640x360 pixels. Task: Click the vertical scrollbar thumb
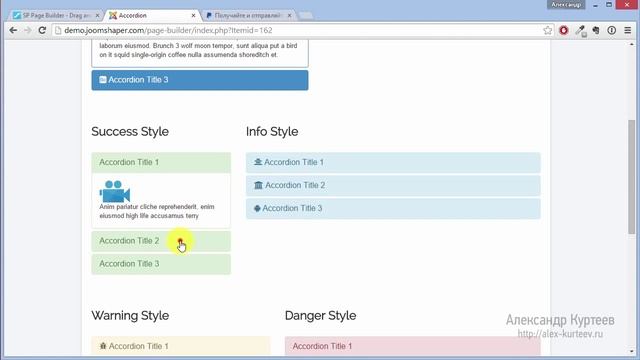(631, 177)
